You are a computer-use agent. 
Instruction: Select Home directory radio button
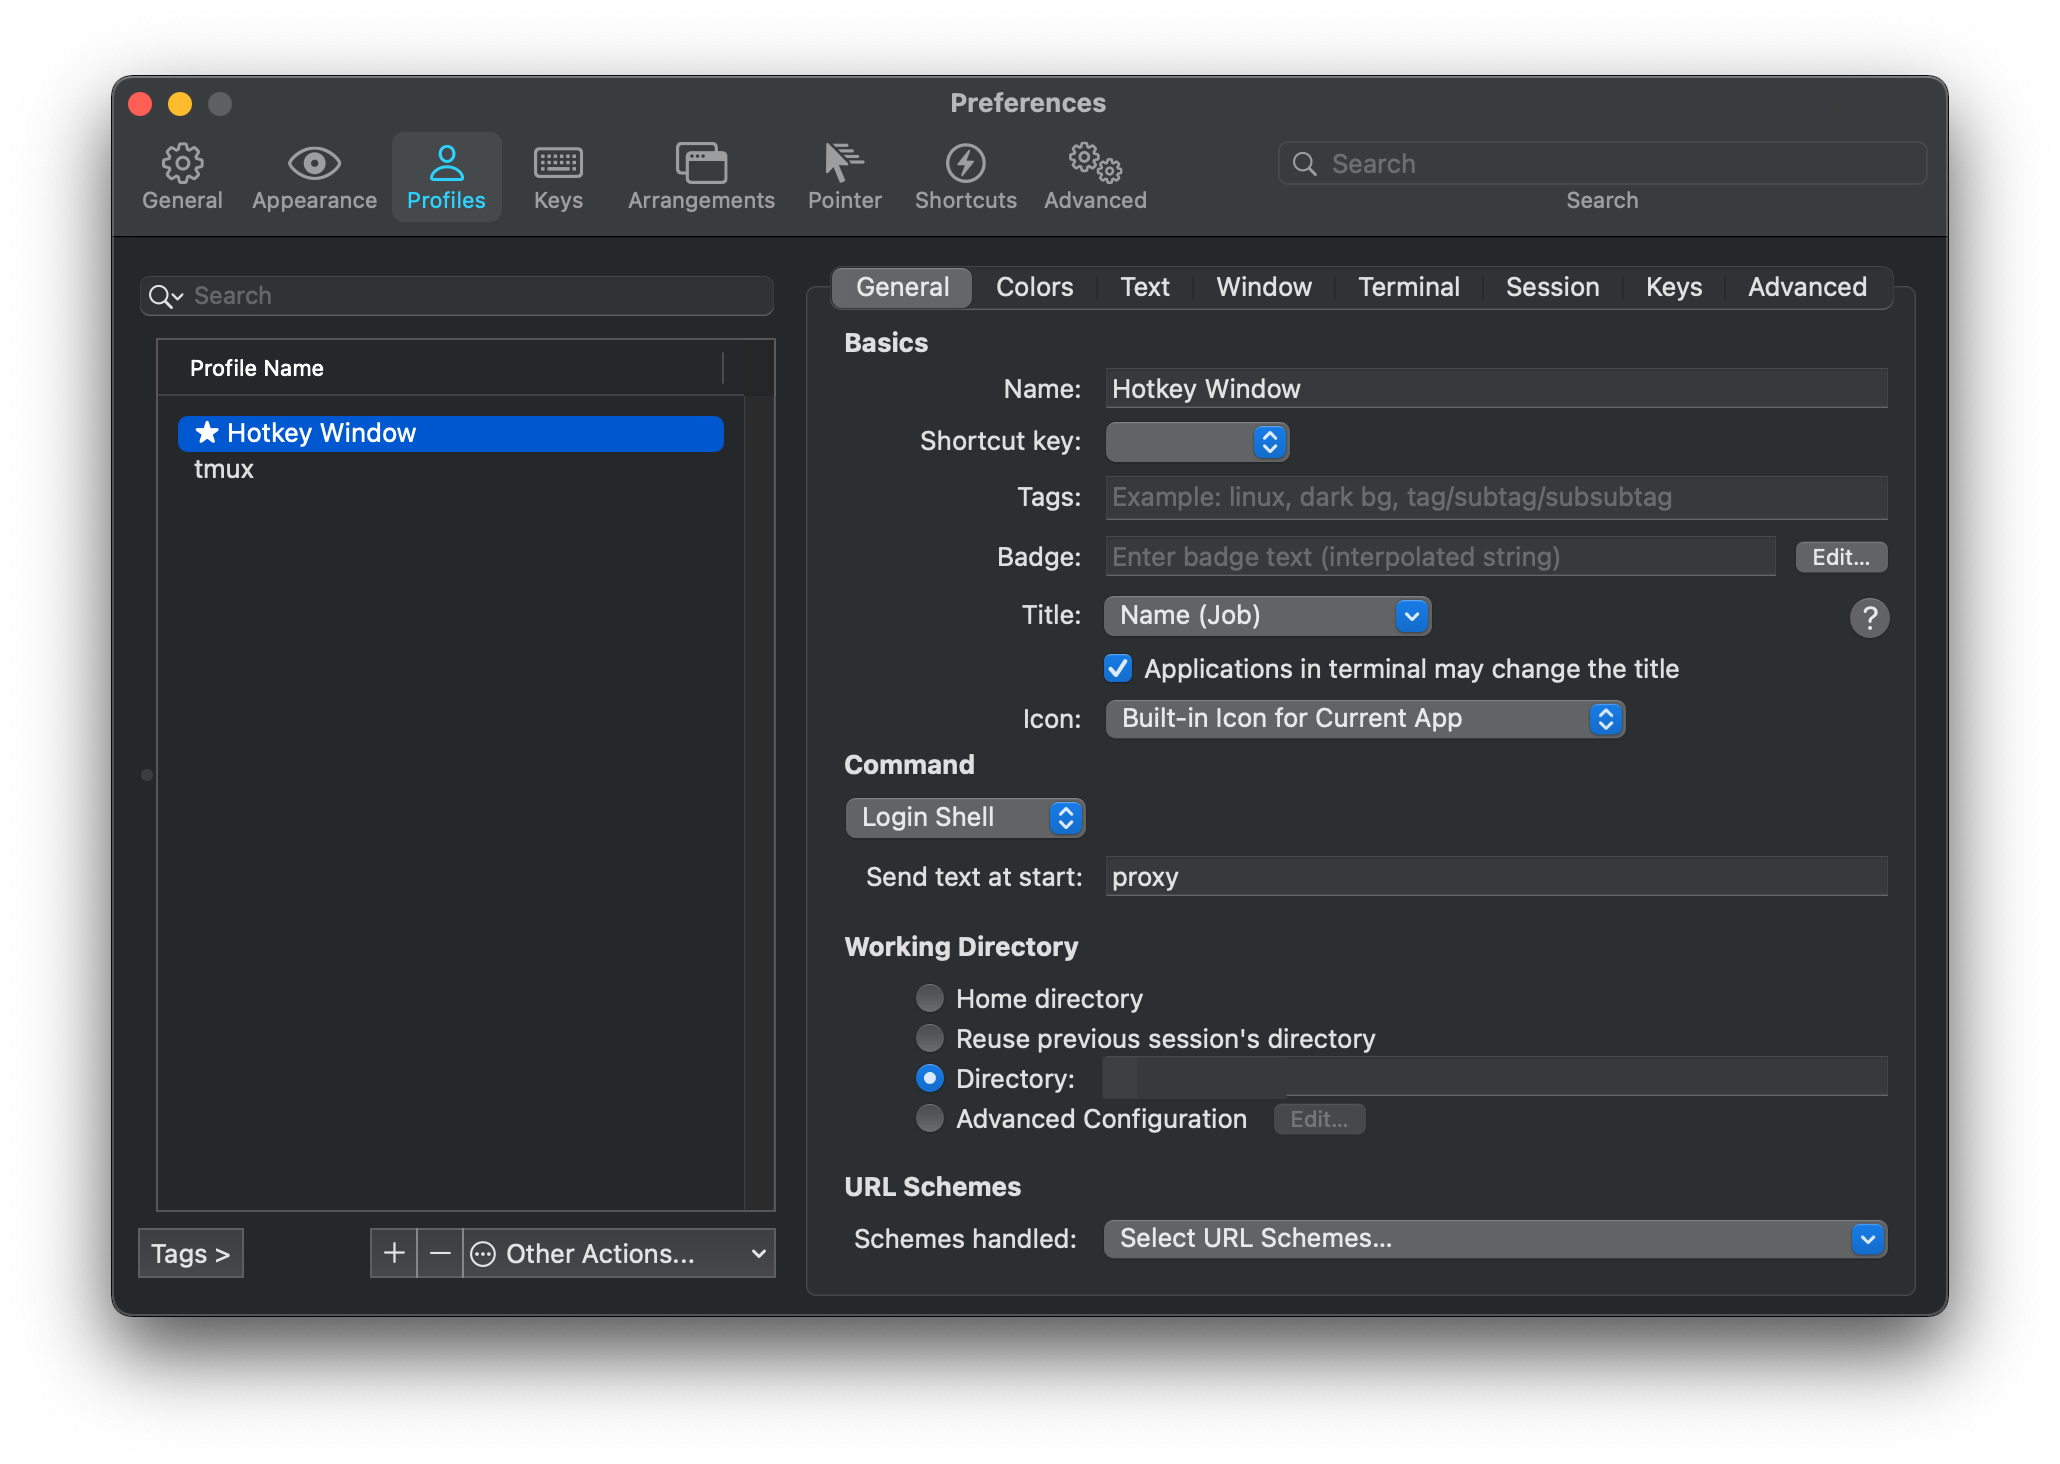point(930,998)
